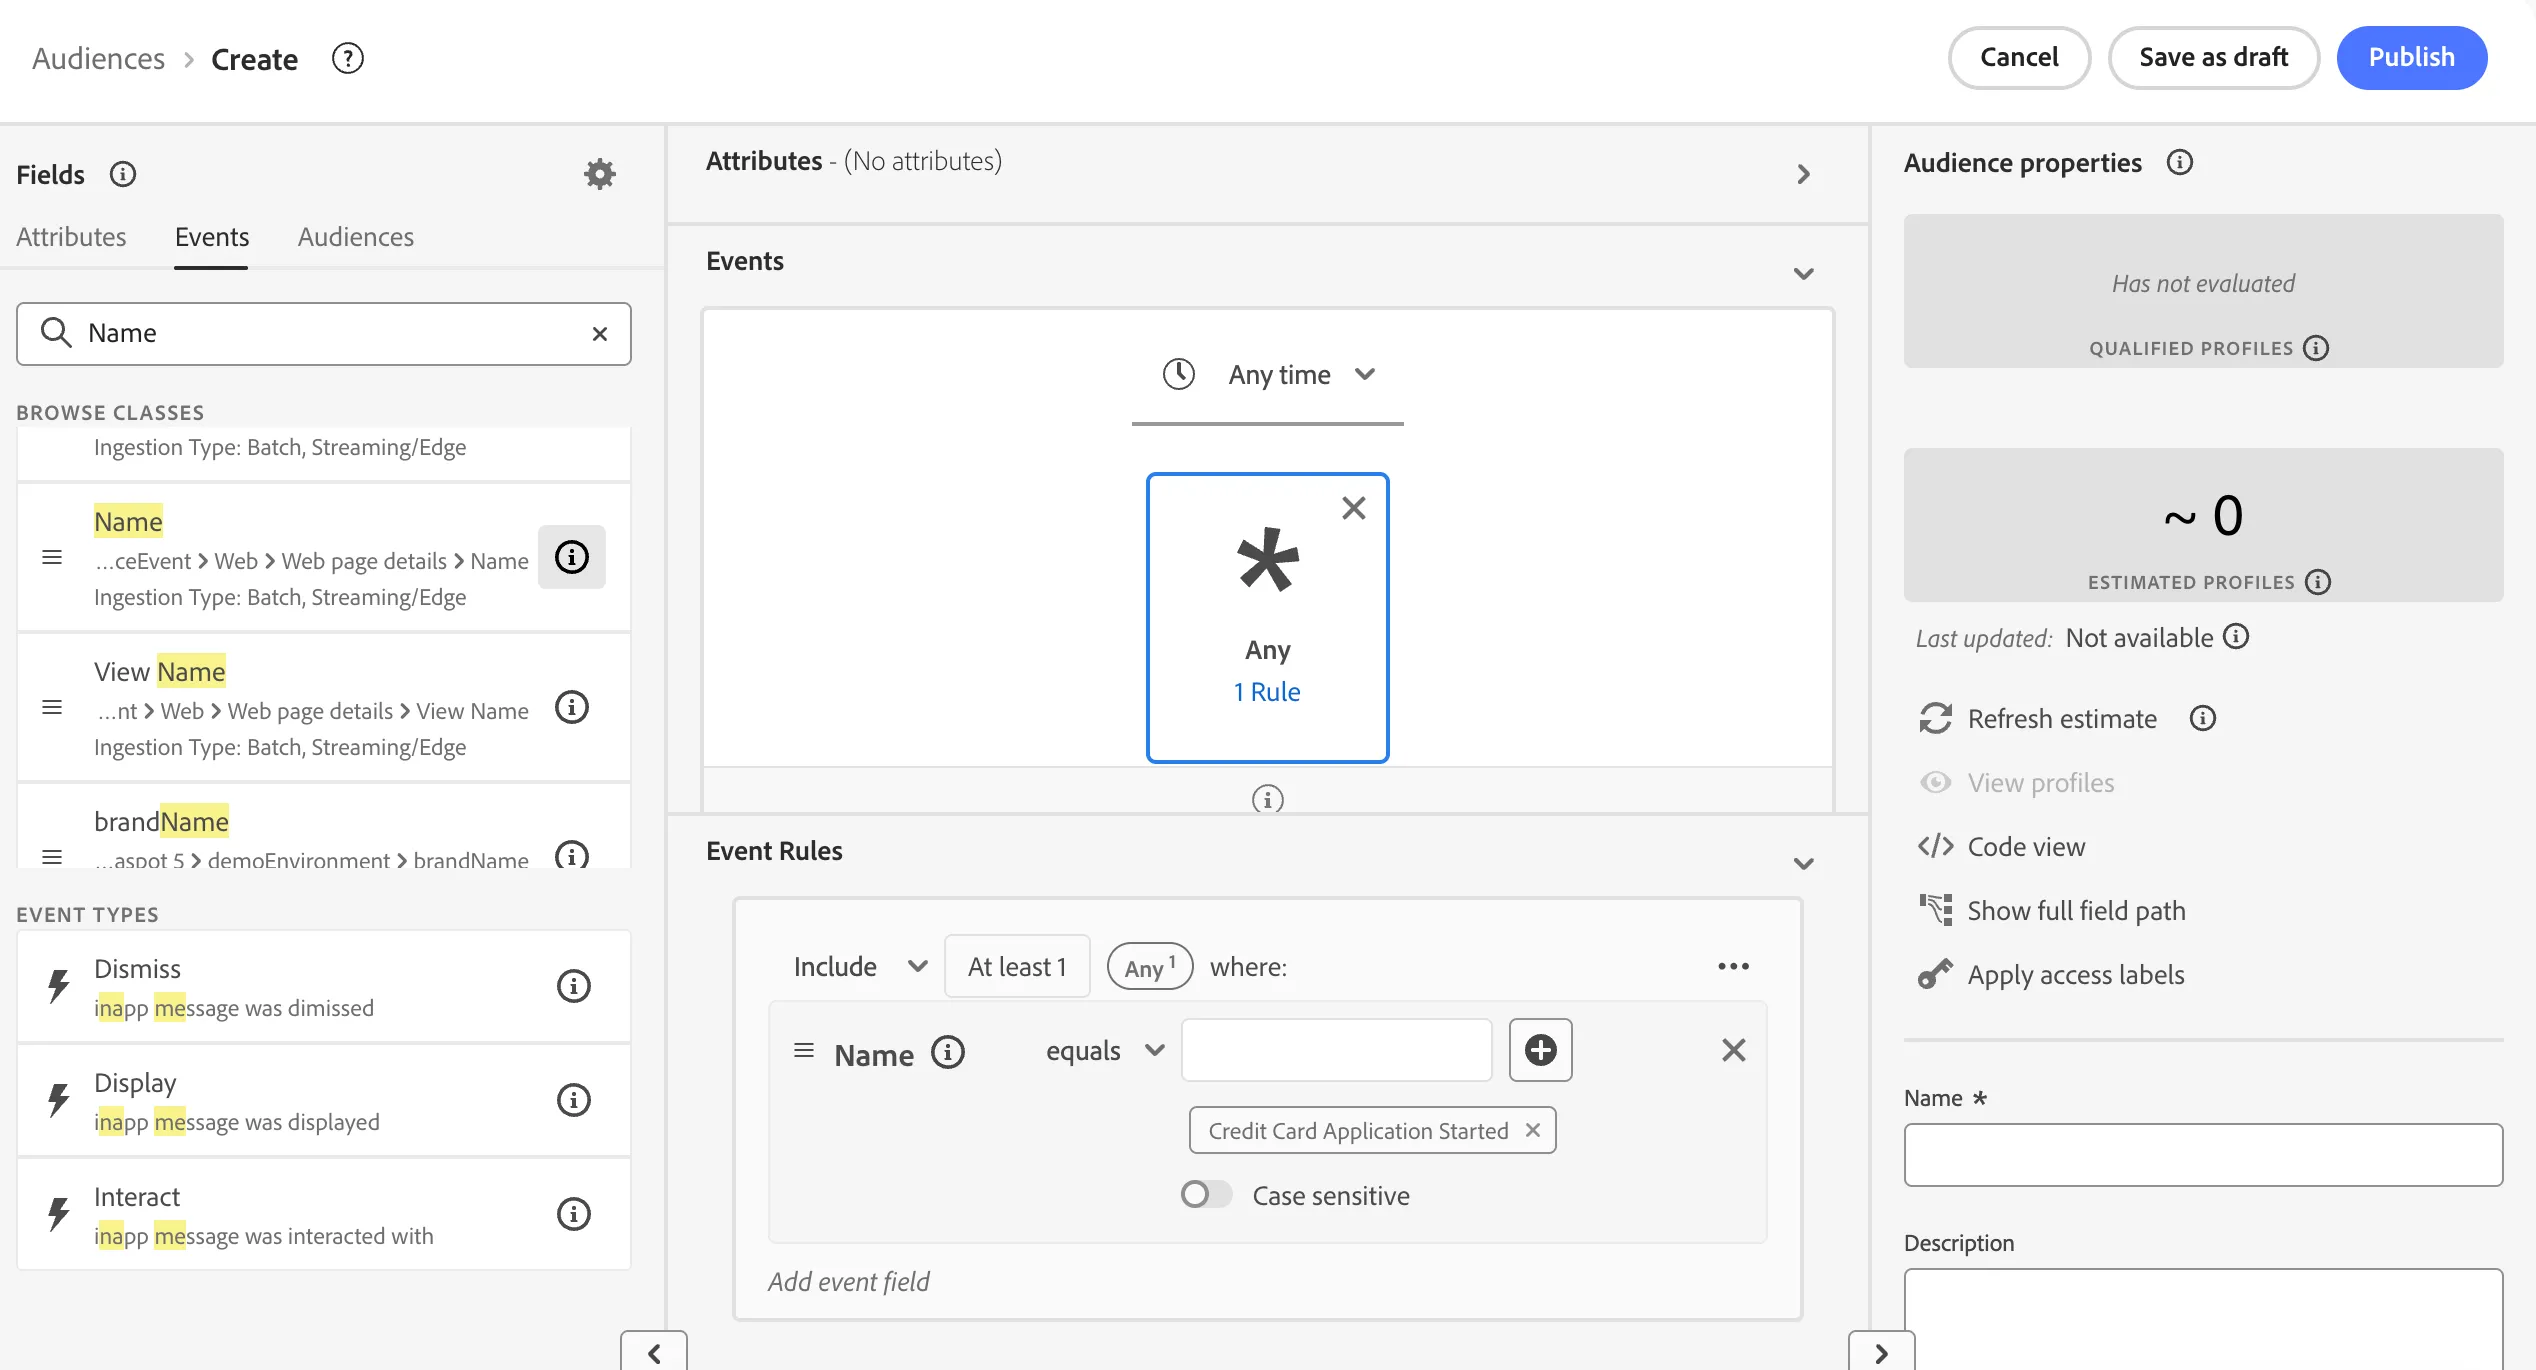Remove the Any event card
2536x1370 pixels.
click(1353, 508)
